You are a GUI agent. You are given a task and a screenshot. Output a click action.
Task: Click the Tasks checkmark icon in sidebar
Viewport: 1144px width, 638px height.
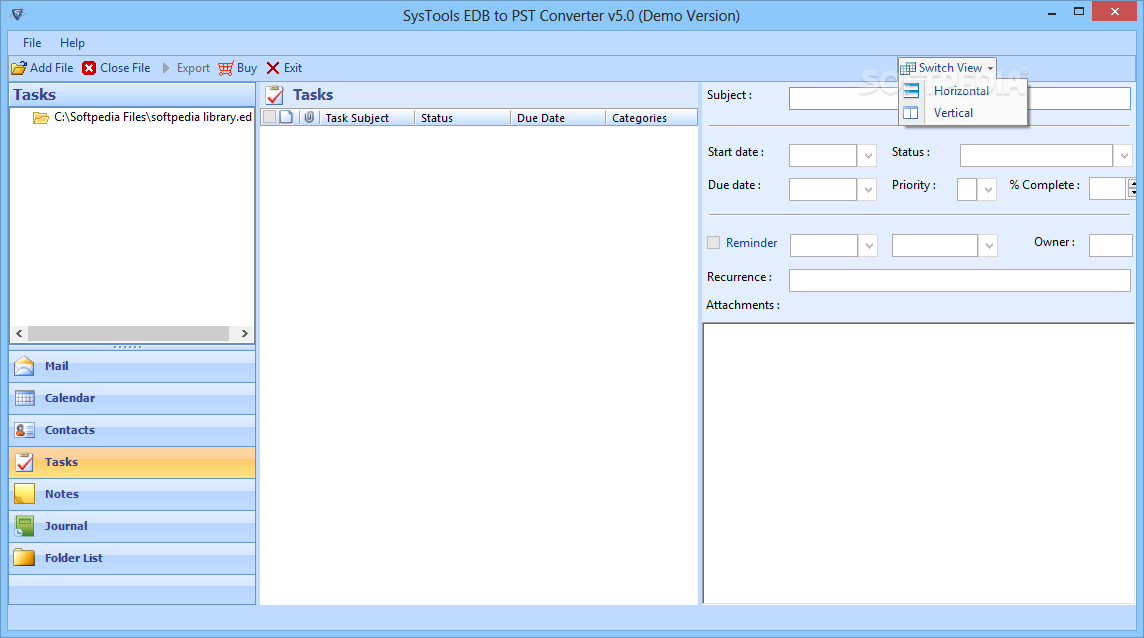click(24, 462)
